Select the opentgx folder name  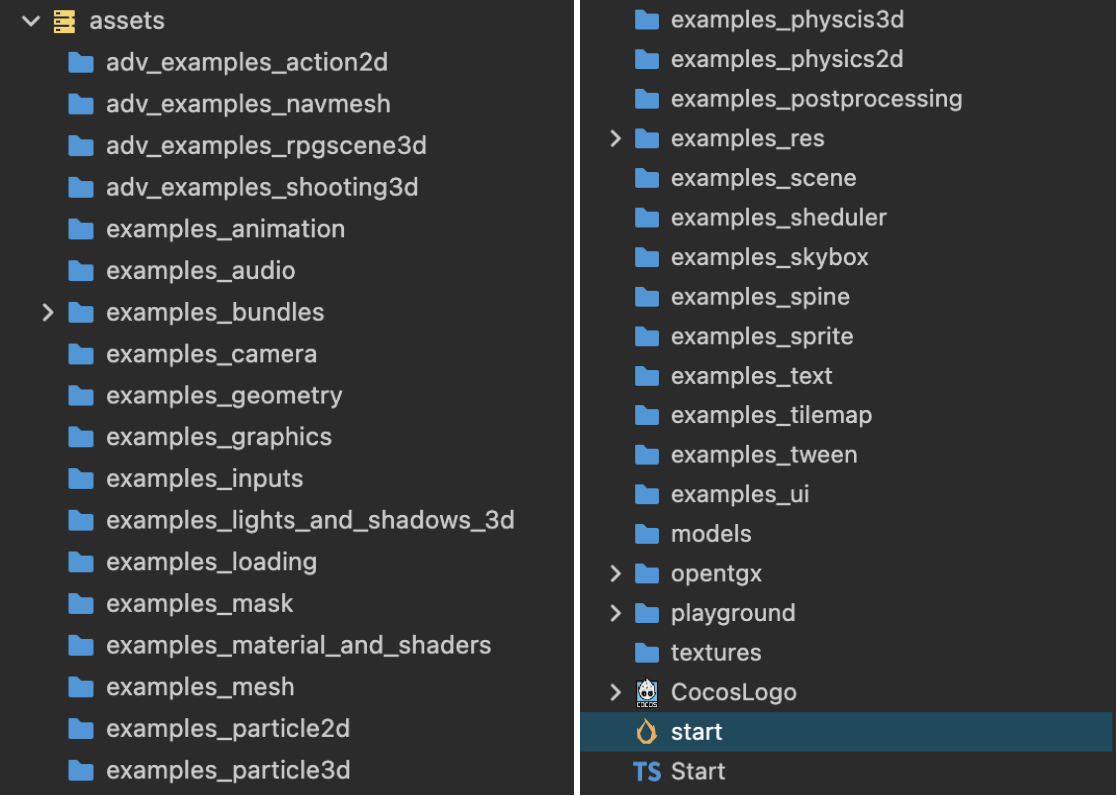(716, 574)
